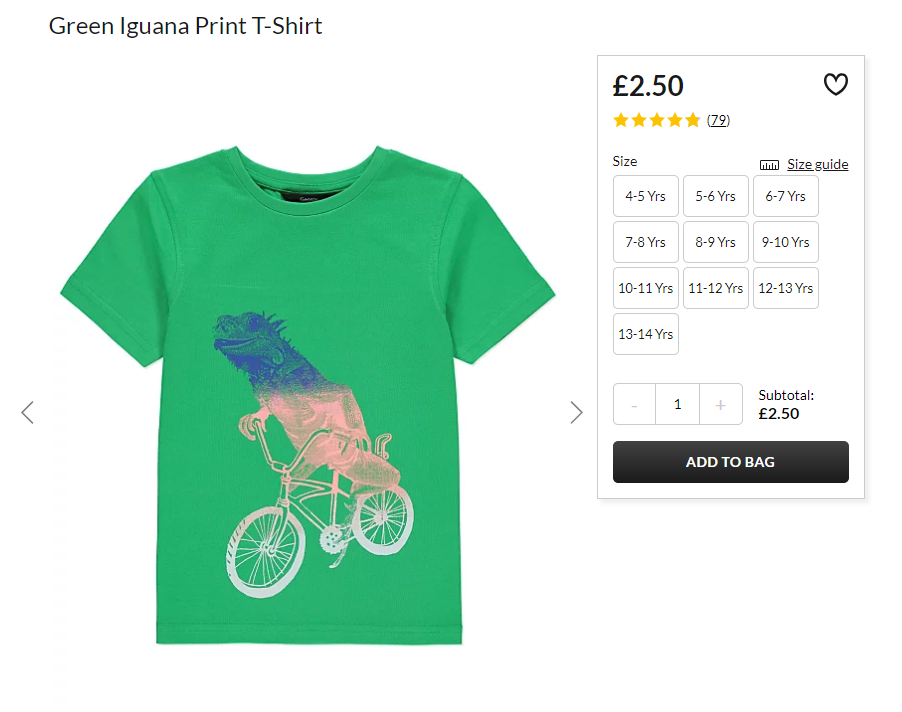Select the 11-12 Yrs size button
Screen dimensions: 902x712
coord(716,288)
